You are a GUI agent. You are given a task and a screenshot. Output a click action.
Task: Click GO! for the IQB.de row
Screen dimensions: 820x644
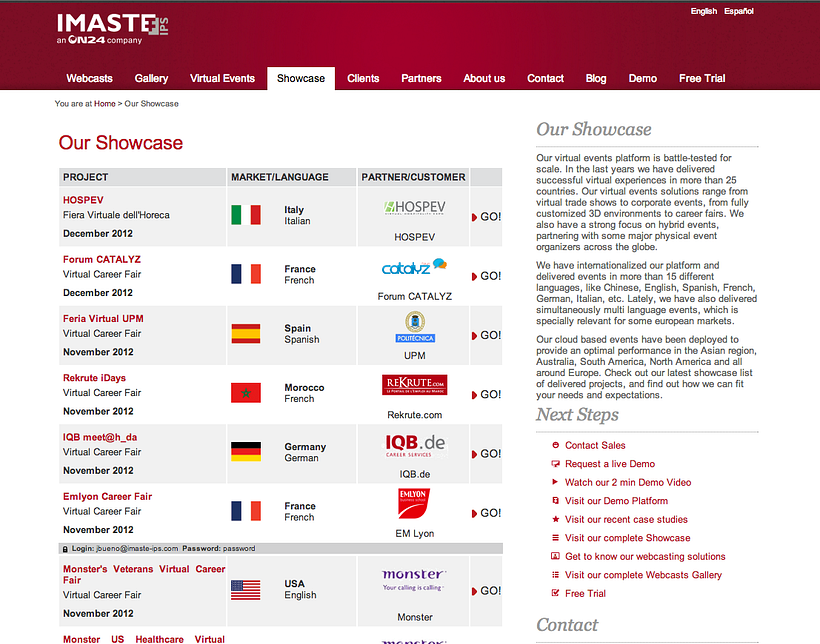click(486, 454)
